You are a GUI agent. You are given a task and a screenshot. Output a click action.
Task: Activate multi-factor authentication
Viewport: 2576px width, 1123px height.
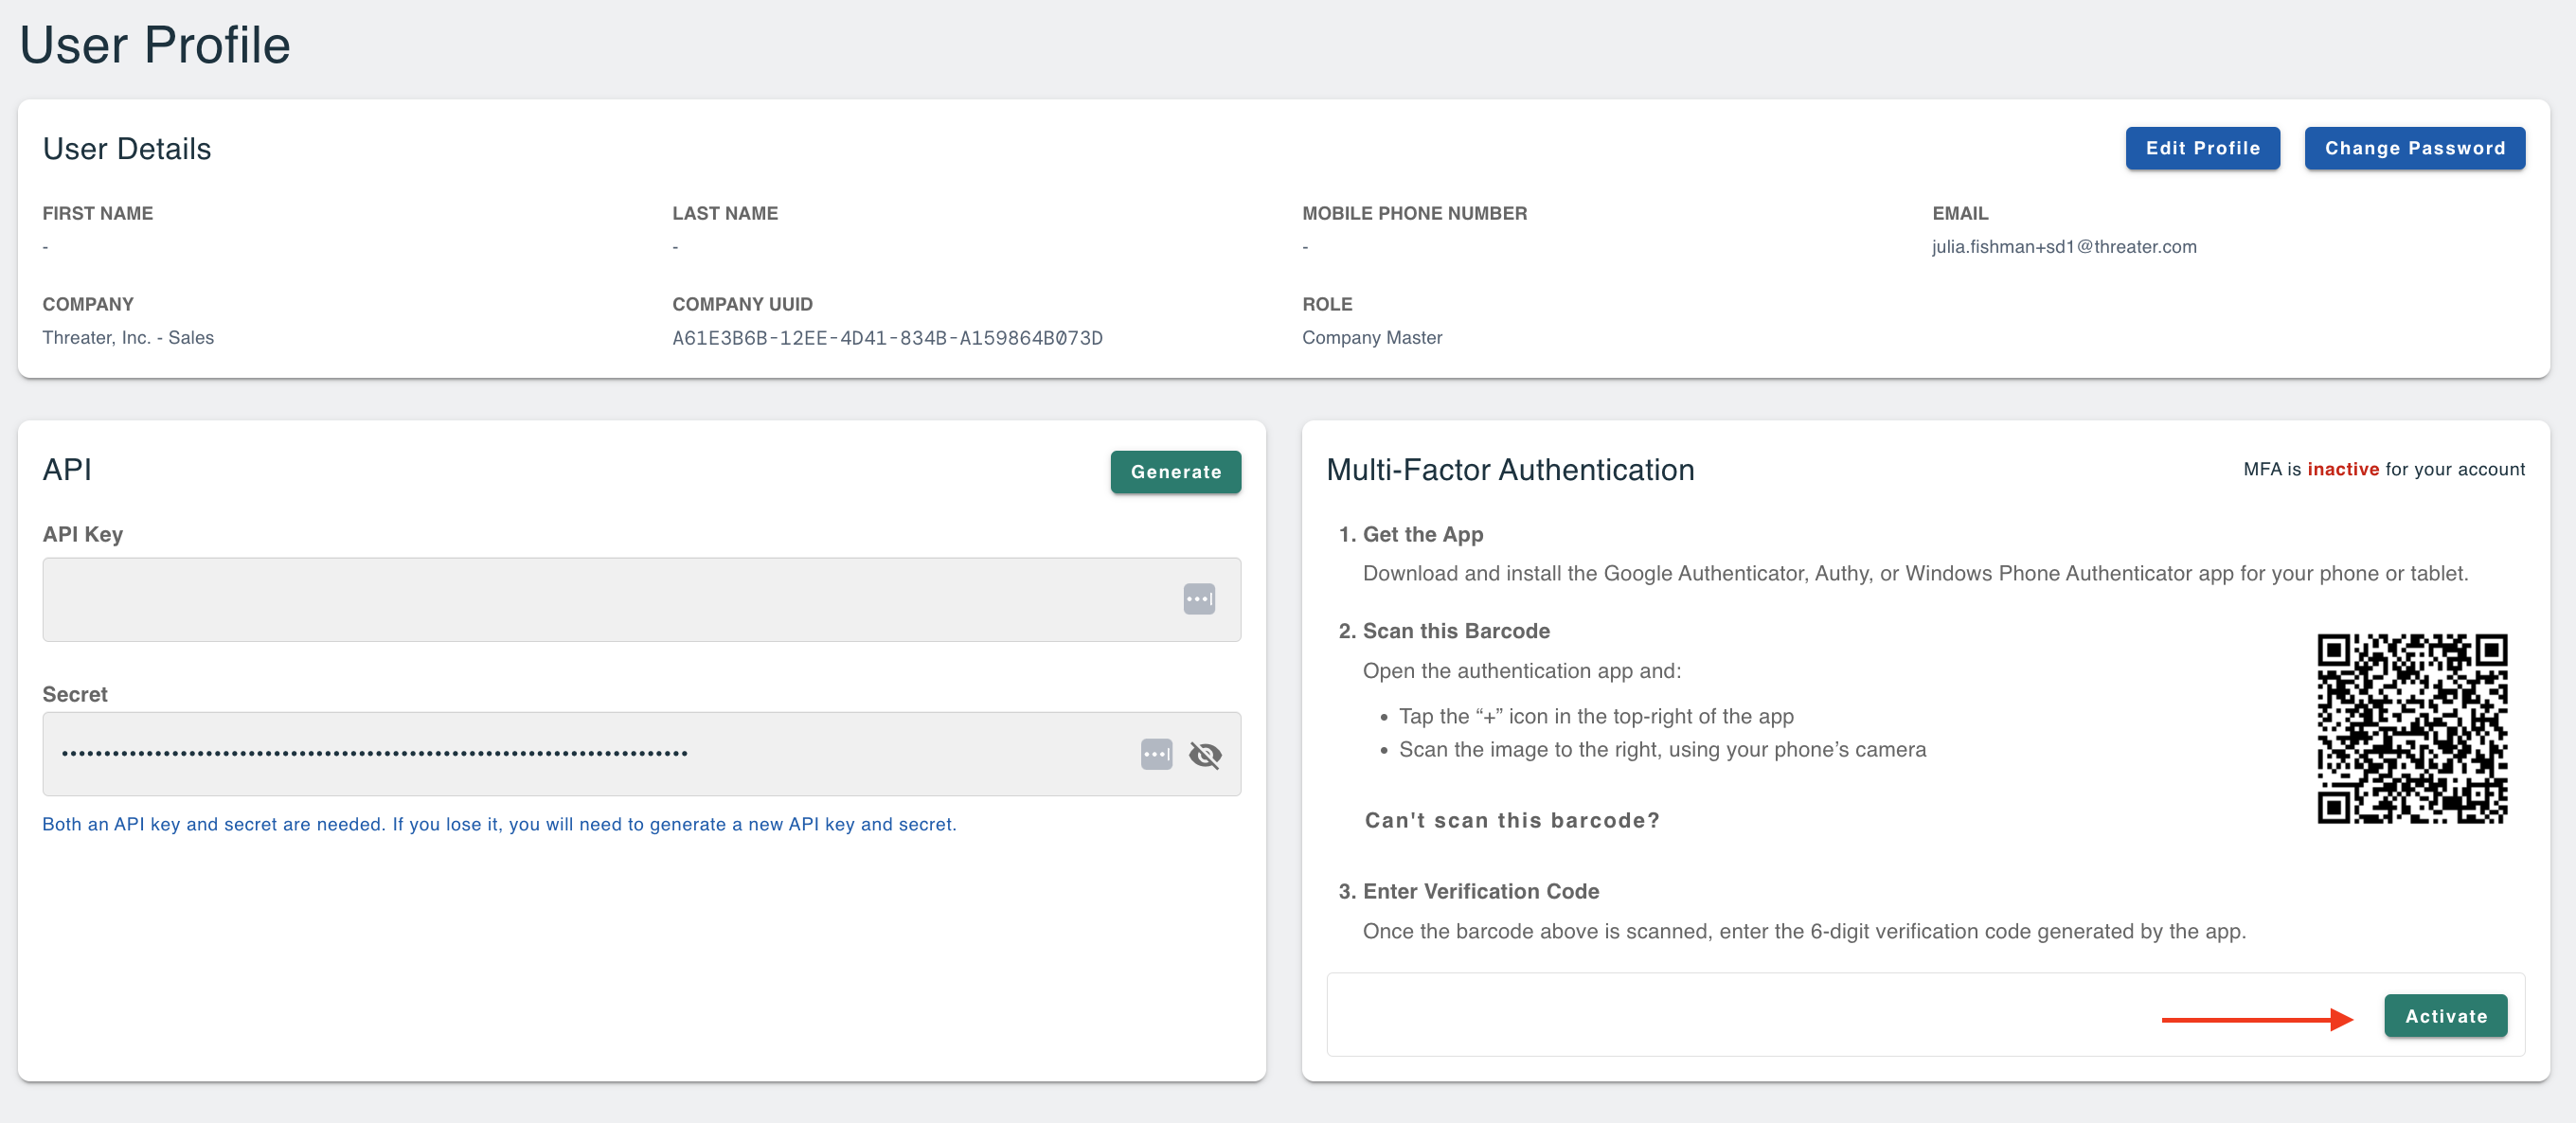click(x=2445, y=1016)
